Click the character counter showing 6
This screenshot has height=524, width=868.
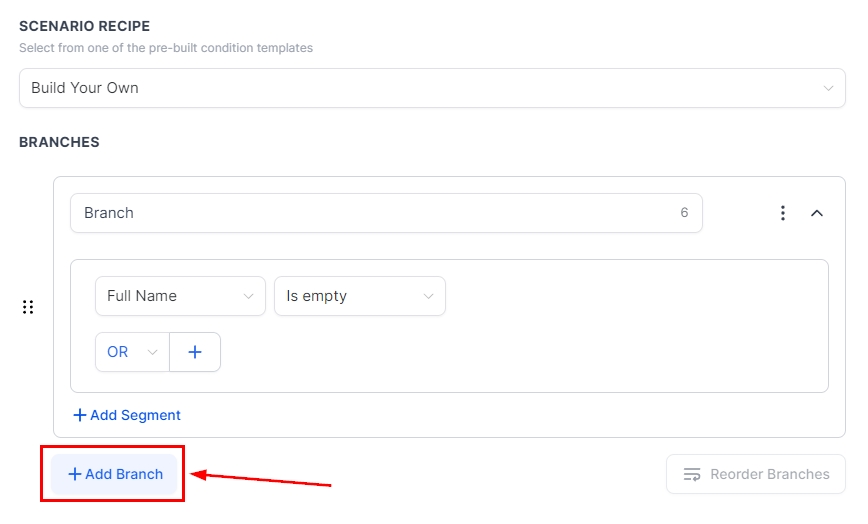[x=684, y=213]
